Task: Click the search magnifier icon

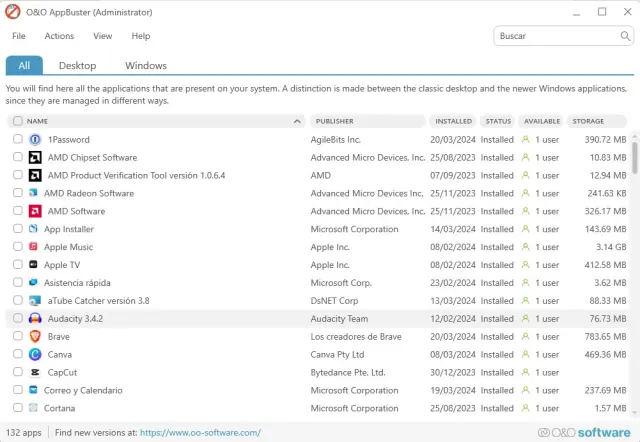Action: 624,36
